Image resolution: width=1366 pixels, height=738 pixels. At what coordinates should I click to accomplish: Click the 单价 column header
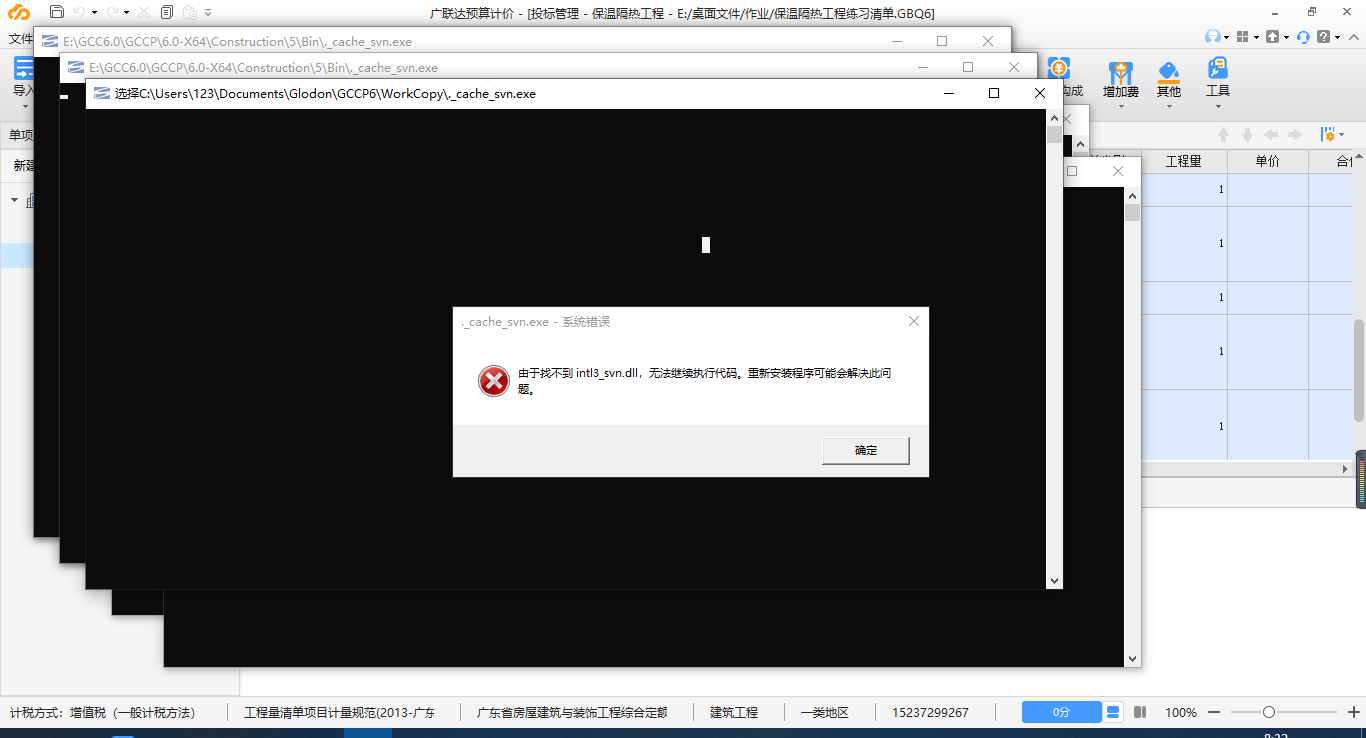tap(1267, 161)
